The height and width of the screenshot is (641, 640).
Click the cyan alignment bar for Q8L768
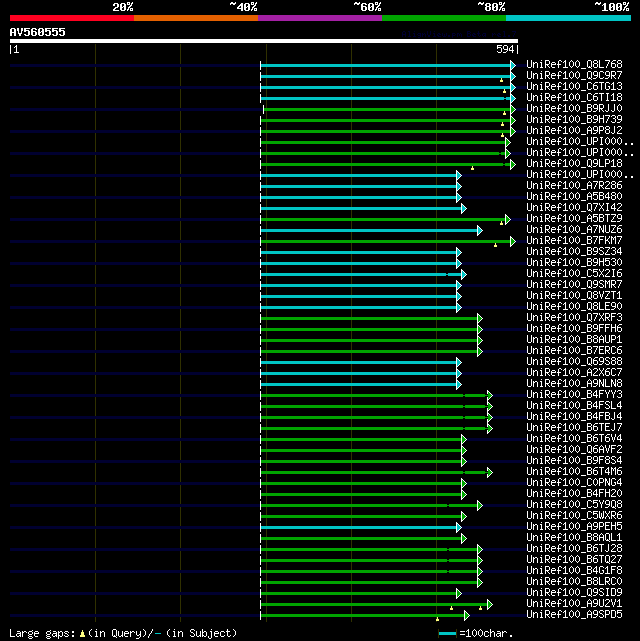coord(385,65)
